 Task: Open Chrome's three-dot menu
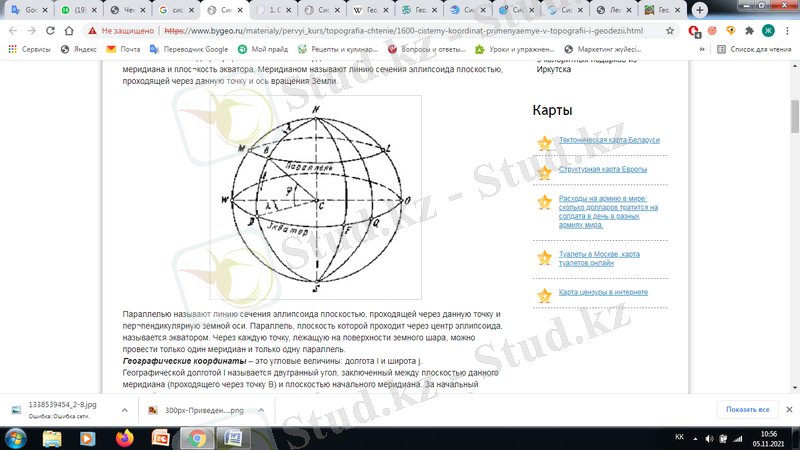point(787,31)
